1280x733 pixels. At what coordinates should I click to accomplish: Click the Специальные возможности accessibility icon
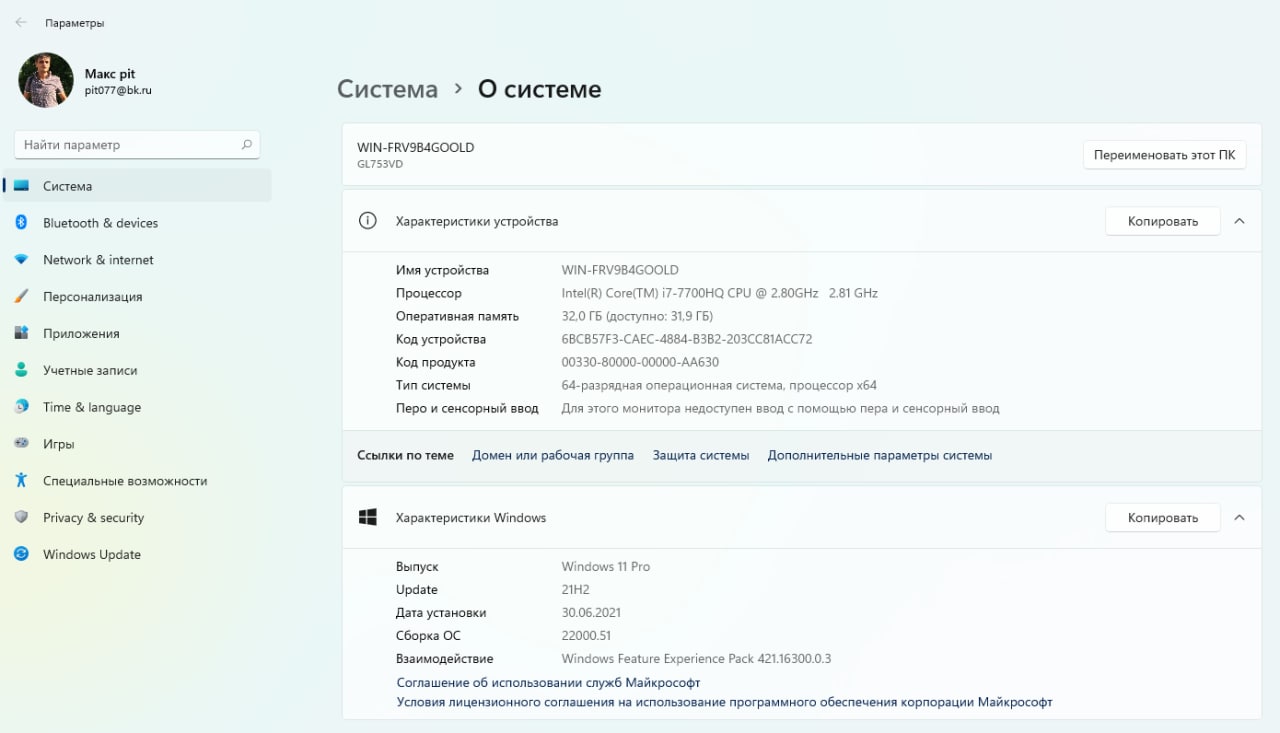pos(21,481)
